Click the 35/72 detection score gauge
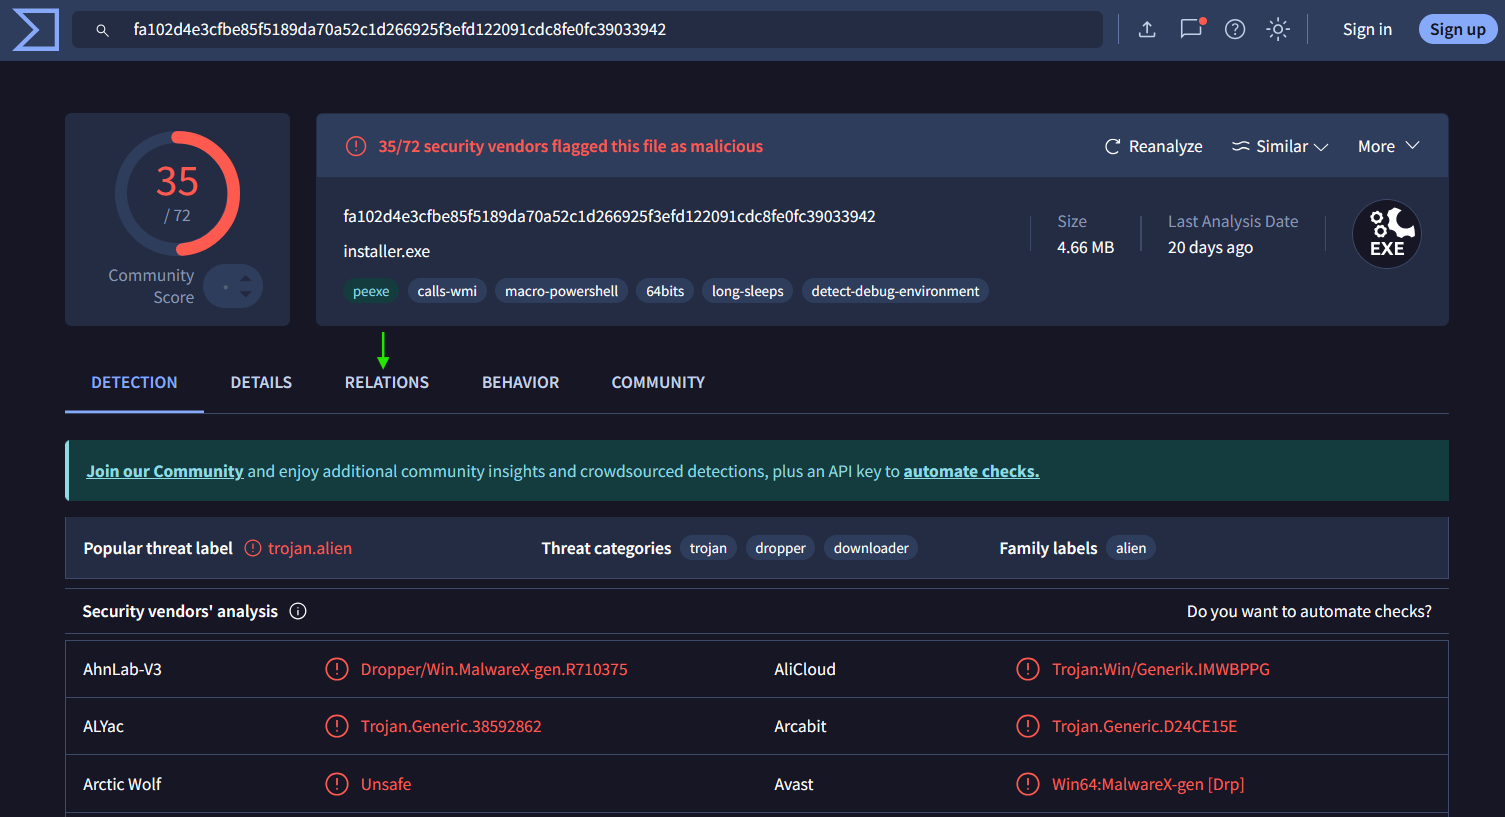Screen dimensions: 1505x817 click(x=178, y=193)
